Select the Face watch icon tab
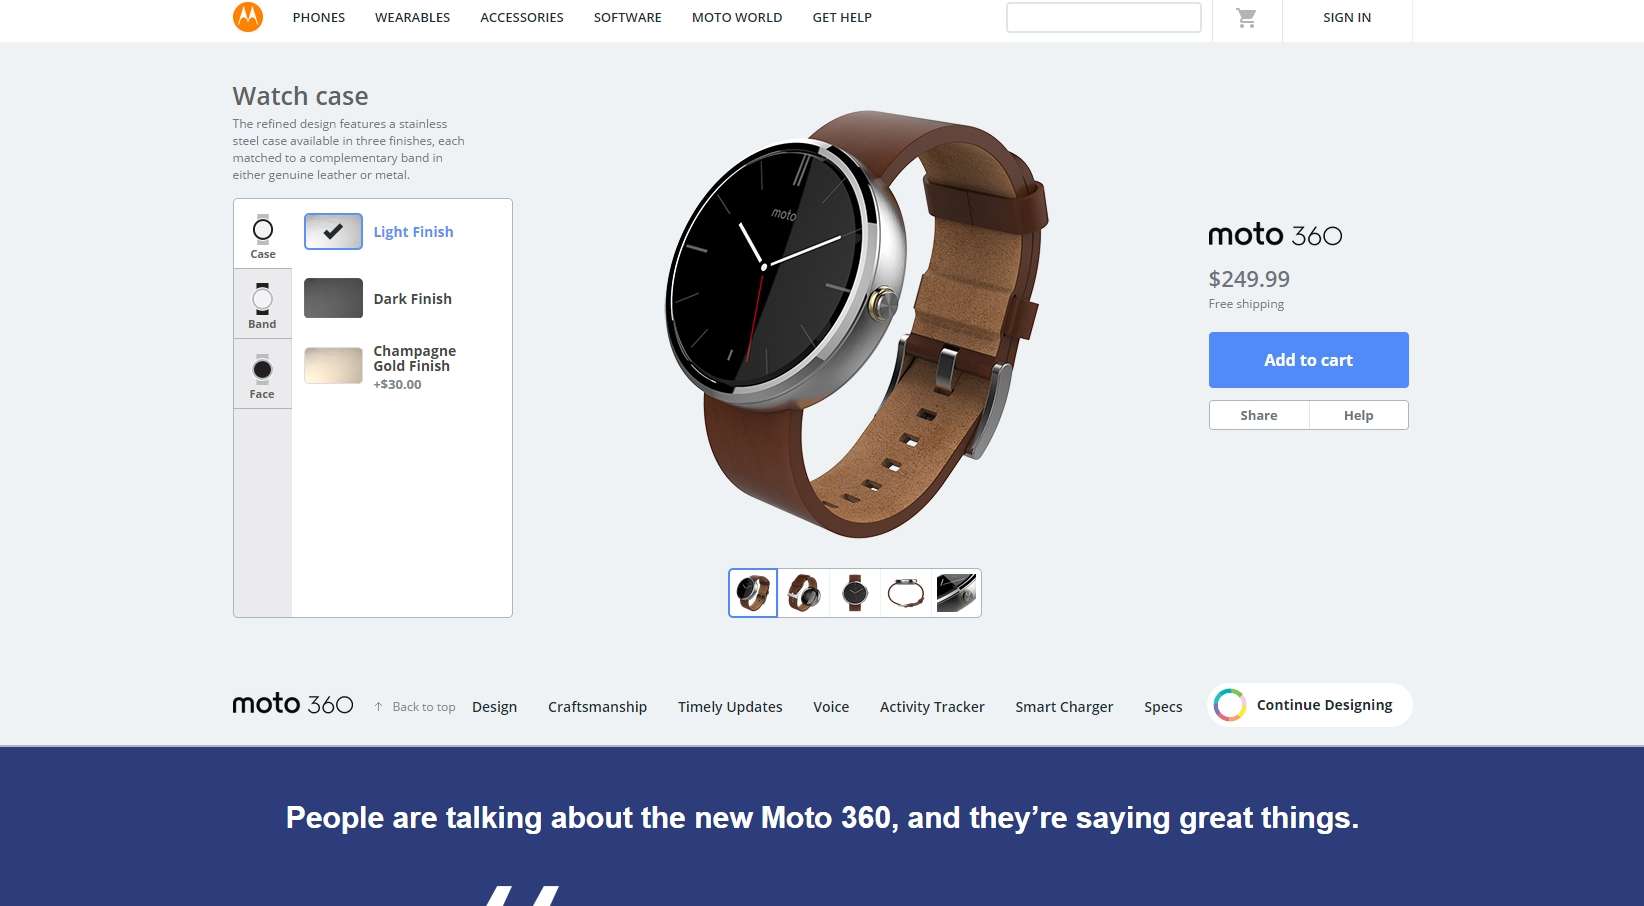Image resolution: width=1644 pixels, height=906 pixels. coord(263,374)
